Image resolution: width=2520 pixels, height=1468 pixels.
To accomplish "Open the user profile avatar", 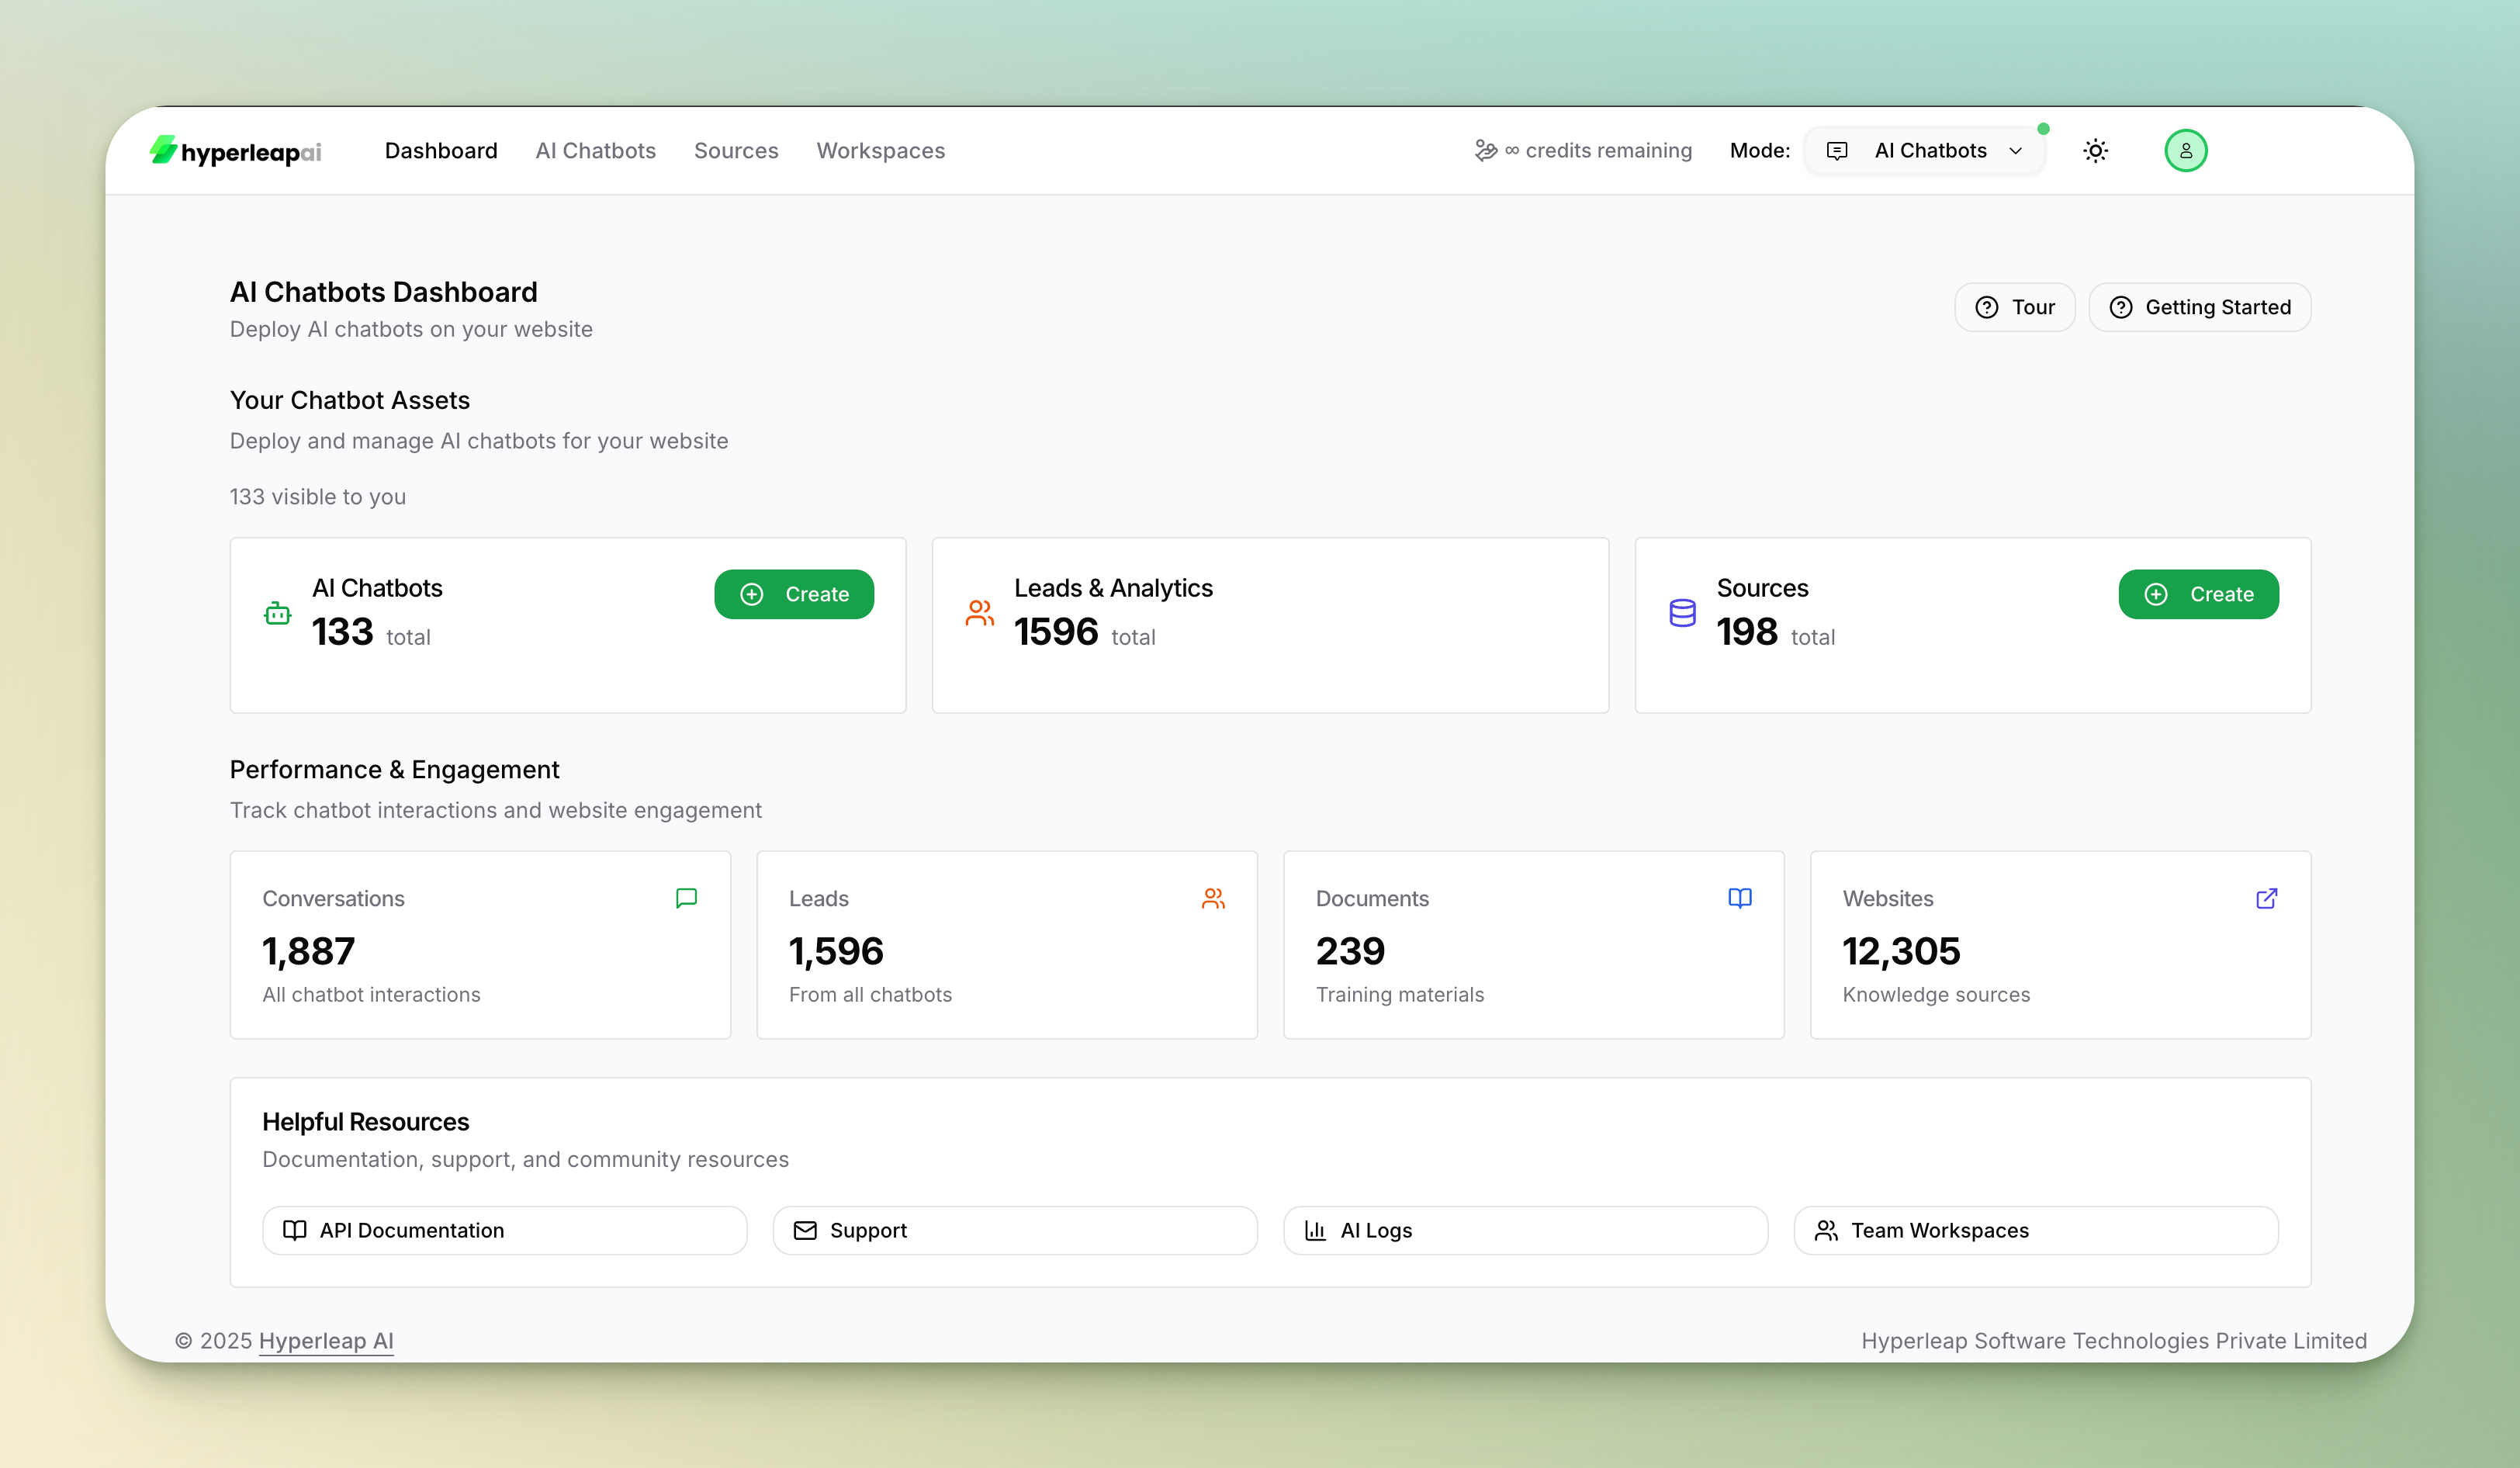I will [2185, 151].
